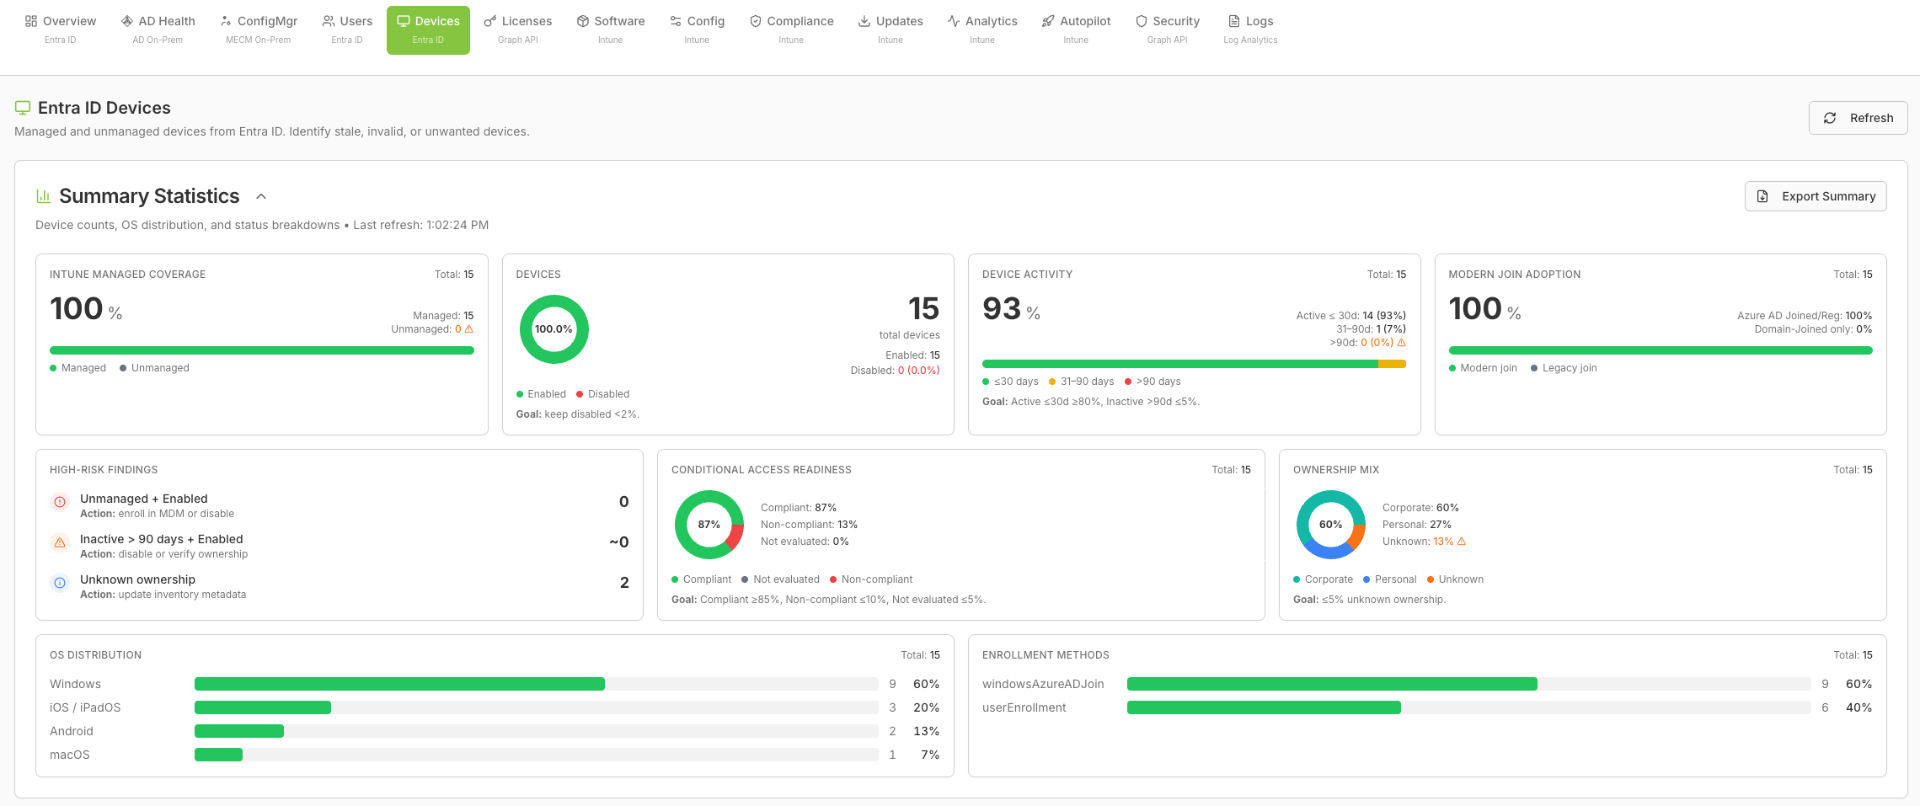
Task: Click the "Non-compliant: 13%" value
Action: point(809,524)
